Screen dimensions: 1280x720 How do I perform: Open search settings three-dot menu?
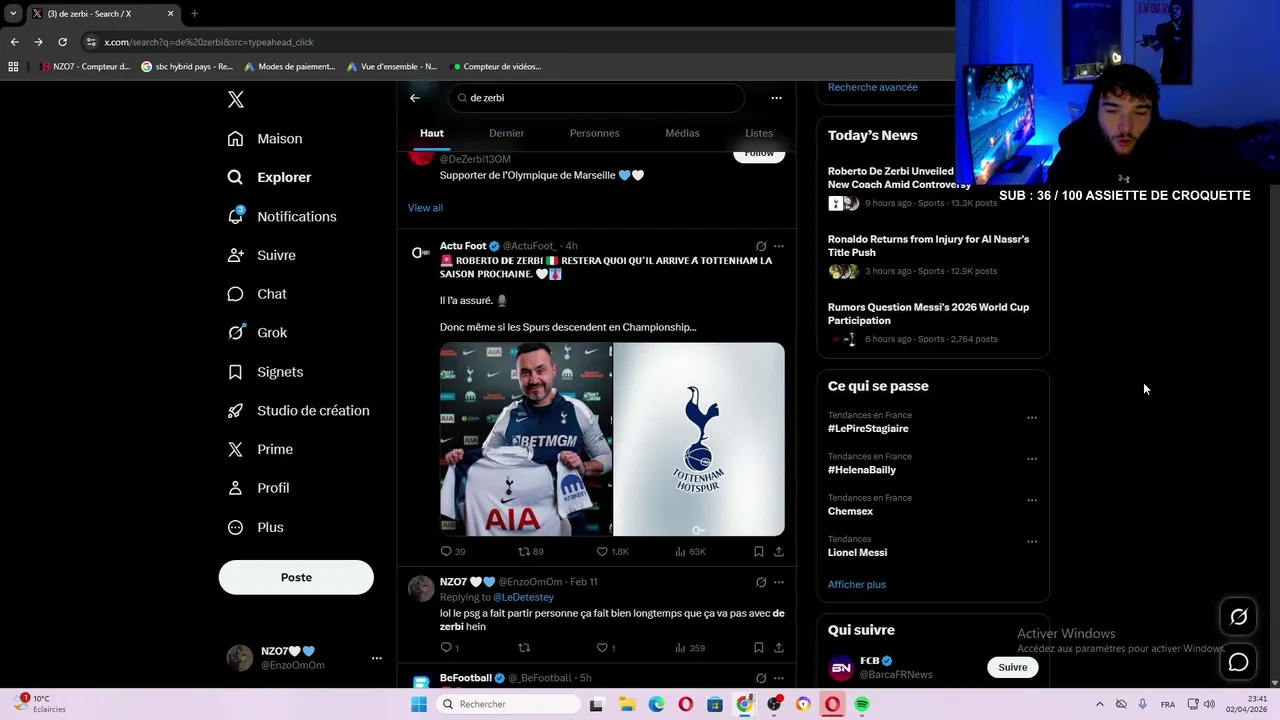pyautogui.click(x=776, y=98)
